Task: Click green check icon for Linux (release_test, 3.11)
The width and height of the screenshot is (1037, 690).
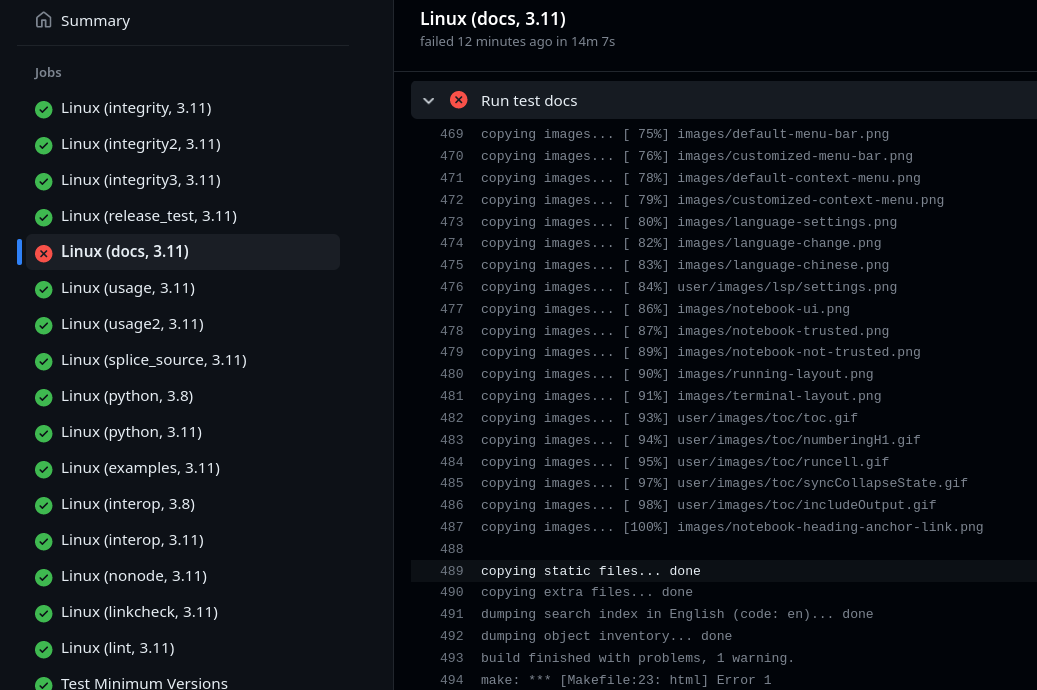Action: coord(44,217)
